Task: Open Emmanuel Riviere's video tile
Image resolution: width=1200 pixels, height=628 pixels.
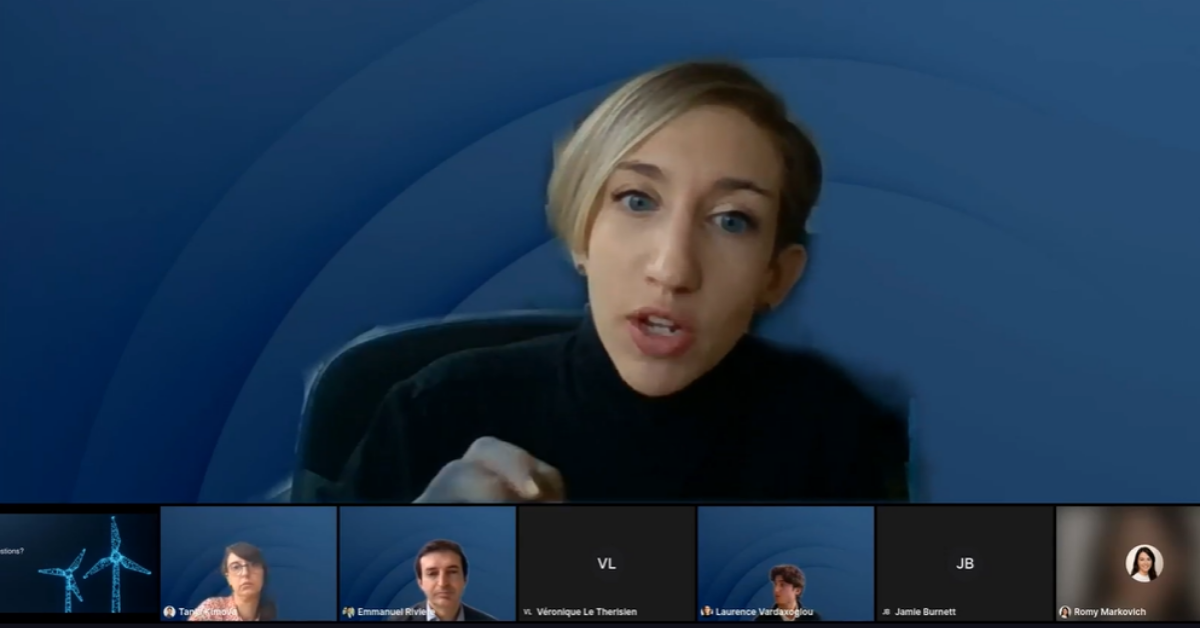Action: point(427,563)
